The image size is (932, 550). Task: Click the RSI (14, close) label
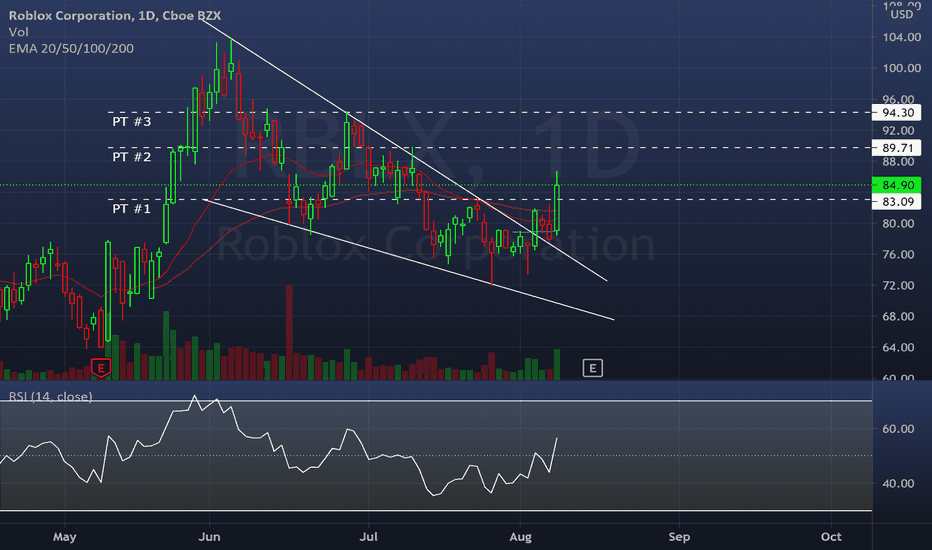51,396
